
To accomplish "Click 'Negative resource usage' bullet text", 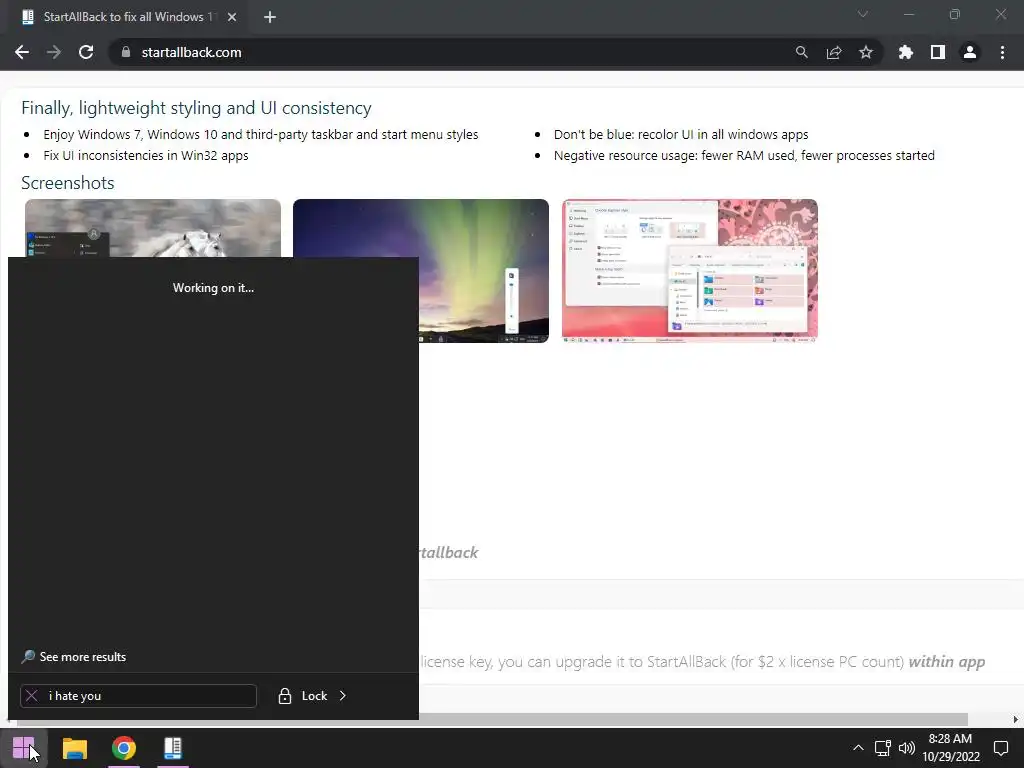I will pyautogui.click(x=744, y=155).
